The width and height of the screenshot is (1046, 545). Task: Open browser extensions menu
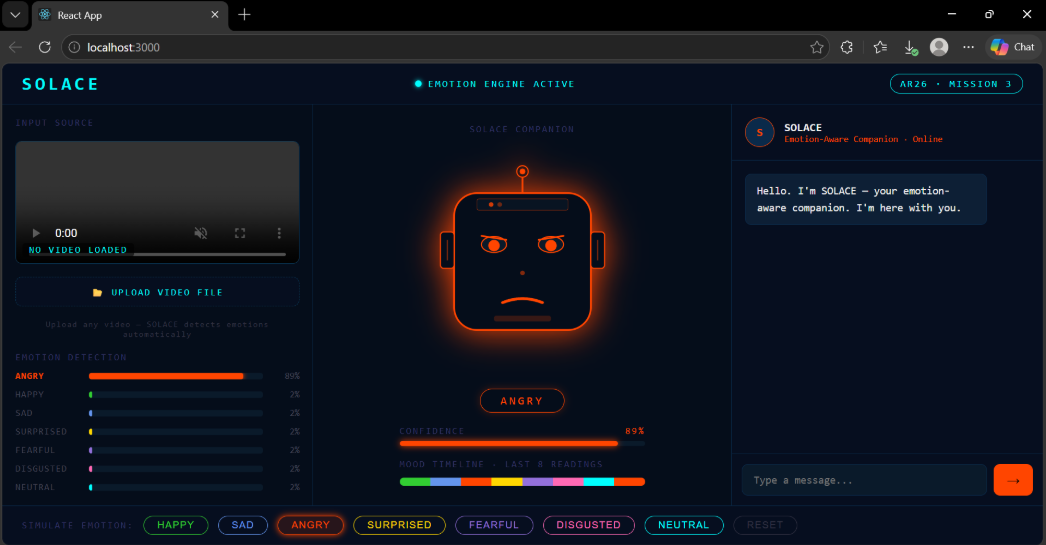point(847,47)
